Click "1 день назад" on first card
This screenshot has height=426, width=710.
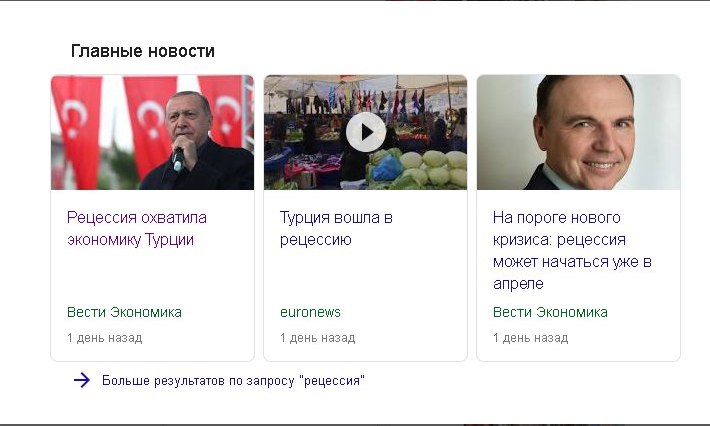[x=105, y=338]
